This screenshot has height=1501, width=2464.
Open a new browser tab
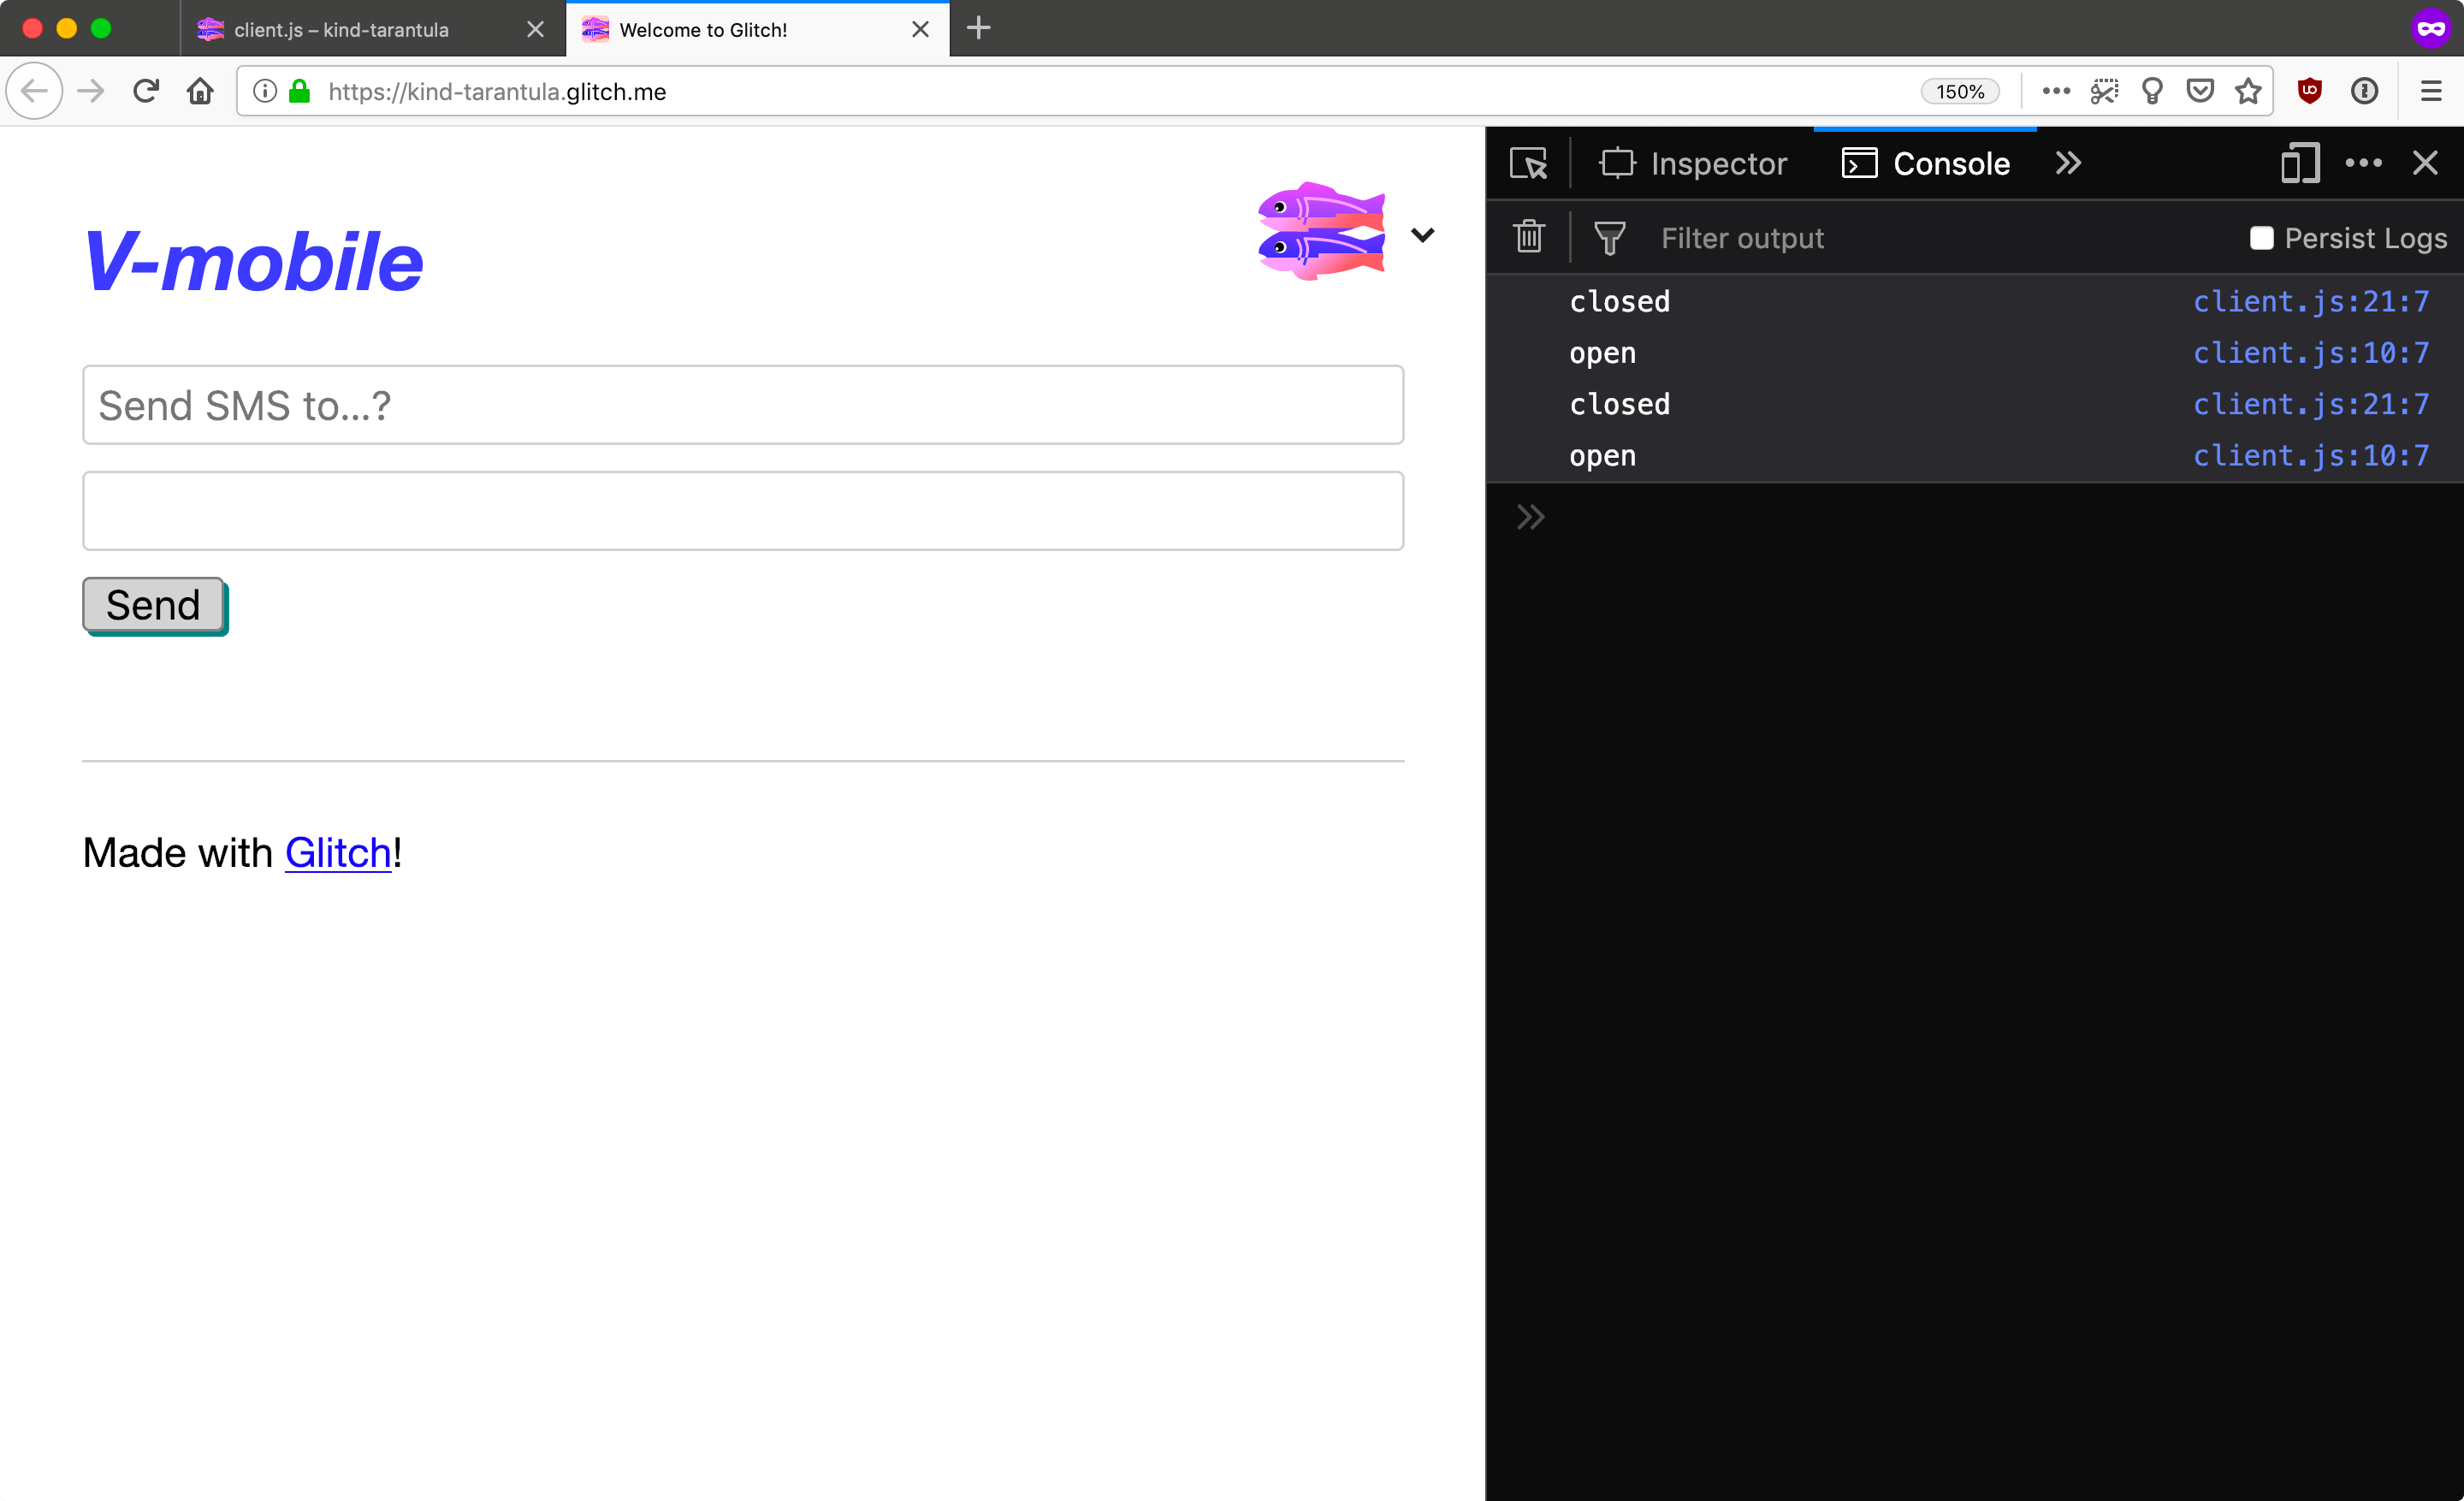(x=978, y=28)
